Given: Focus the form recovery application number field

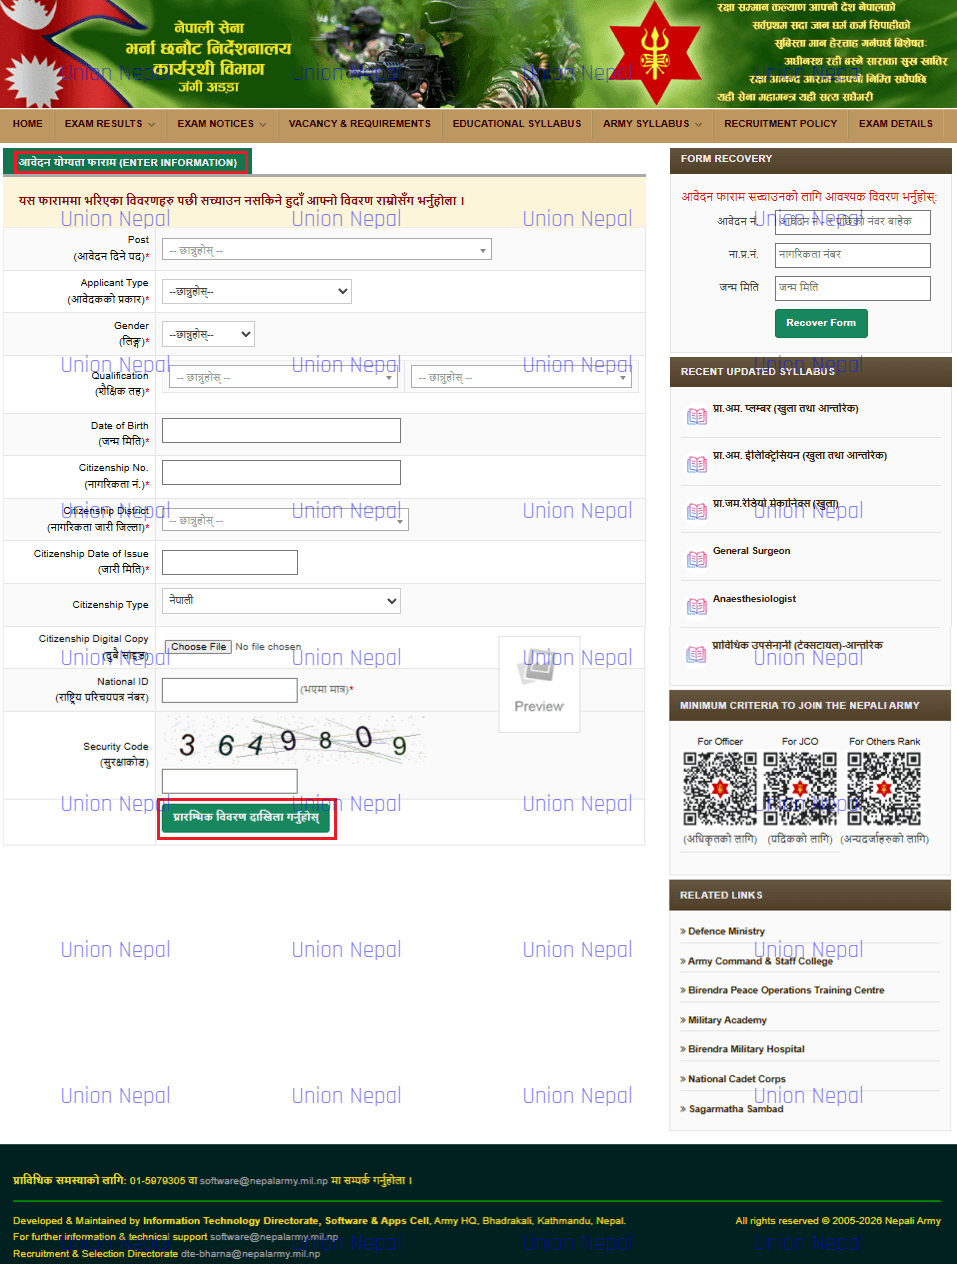Looking at the screenshot, I should [853, 222].
